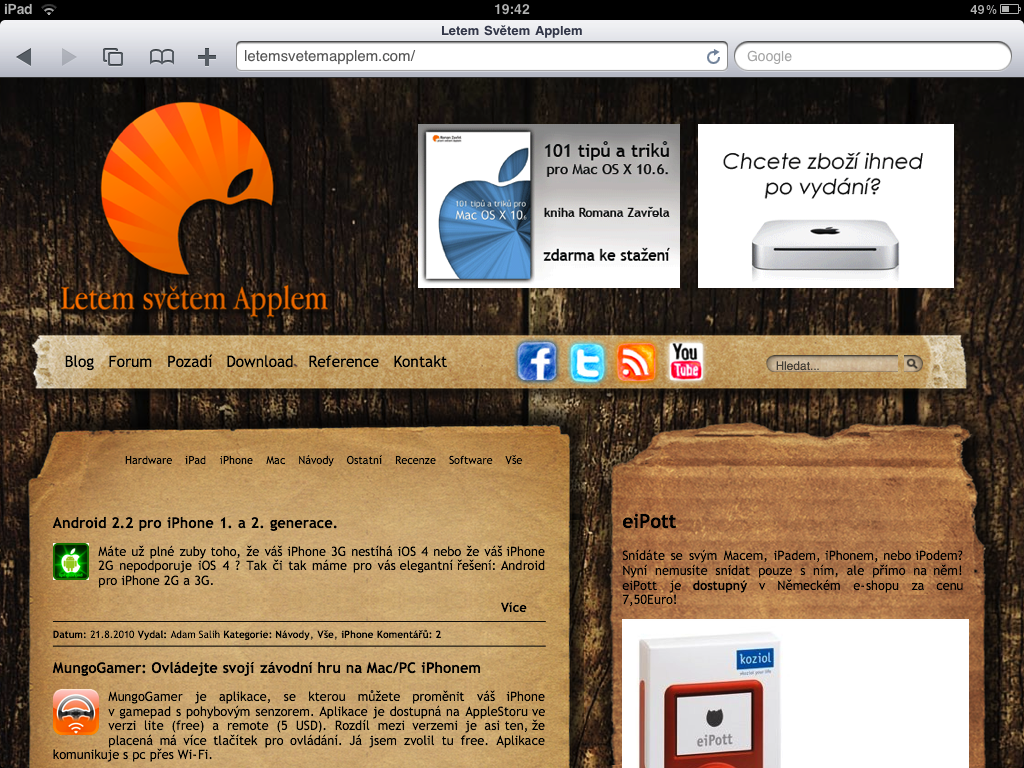Image resolution: width=1024 pixels, height=768 pixels.
Task: Select the Recenze category tab
Action: (x=415, y=460)
